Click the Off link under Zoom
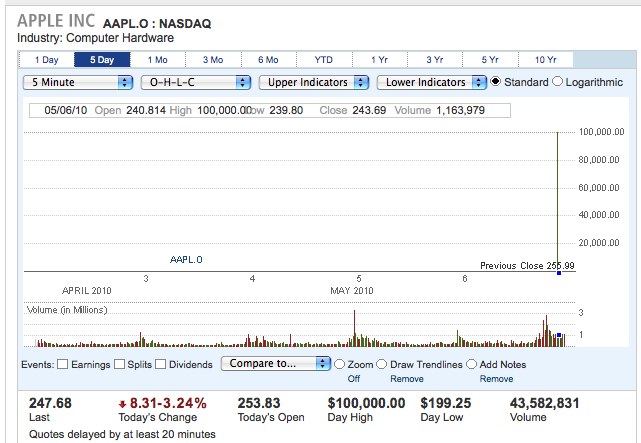Image resolution: width=641 pixels, height=443 pixels. pos(354,379)
